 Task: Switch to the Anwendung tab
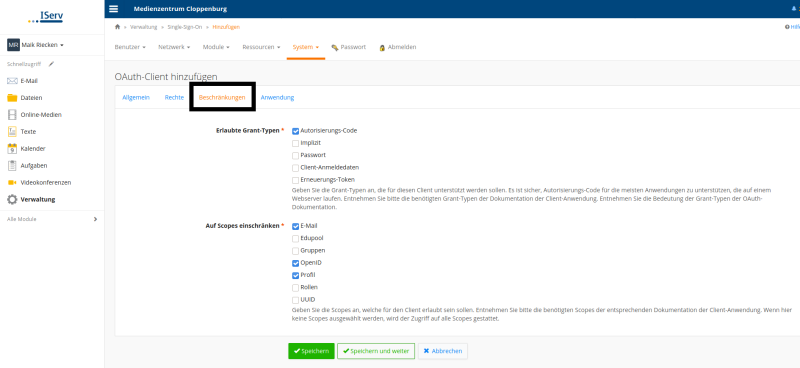coord(277,97)
